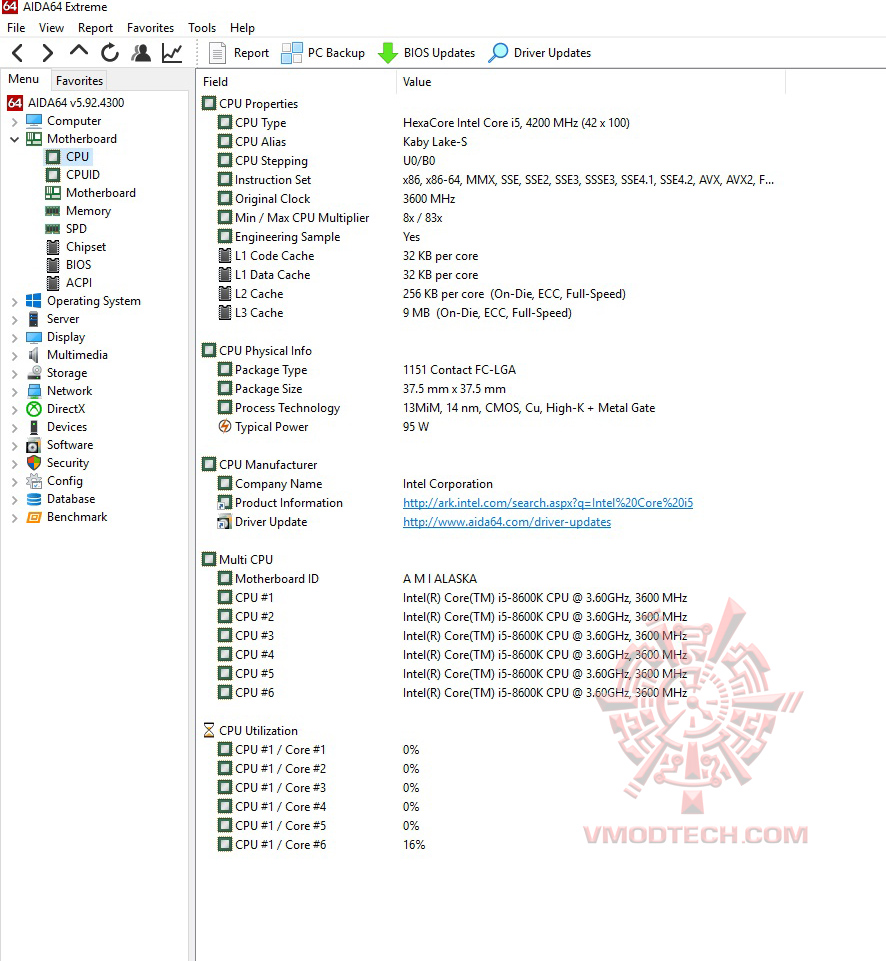Select the Memory tree item

tap(78, 211)
